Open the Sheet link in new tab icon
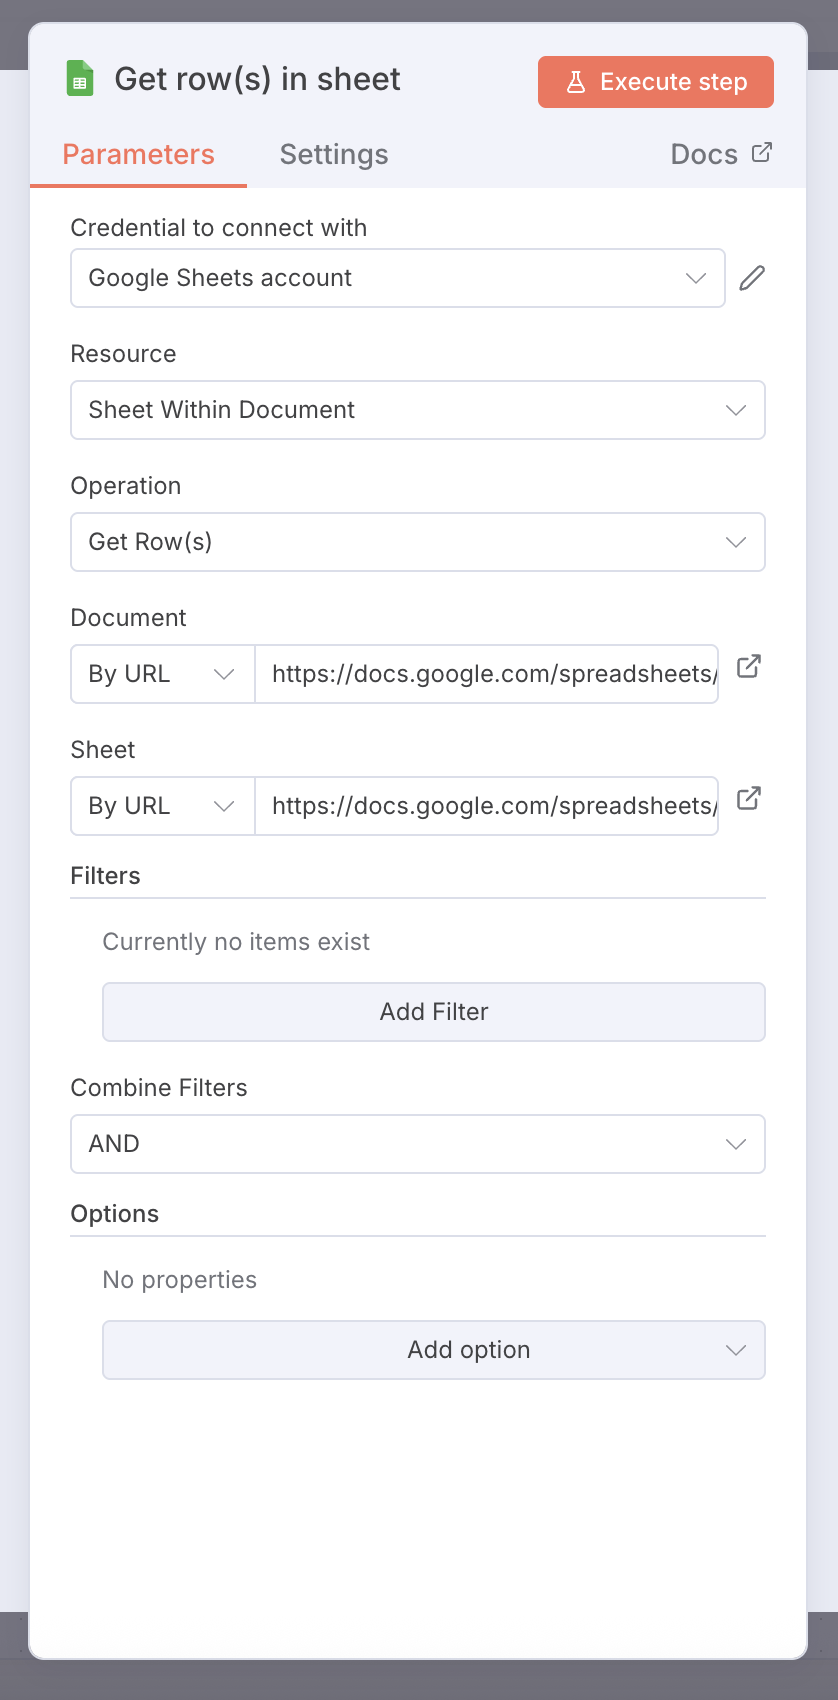Screen dimensions: 838x1700 [x=749, y=798]
